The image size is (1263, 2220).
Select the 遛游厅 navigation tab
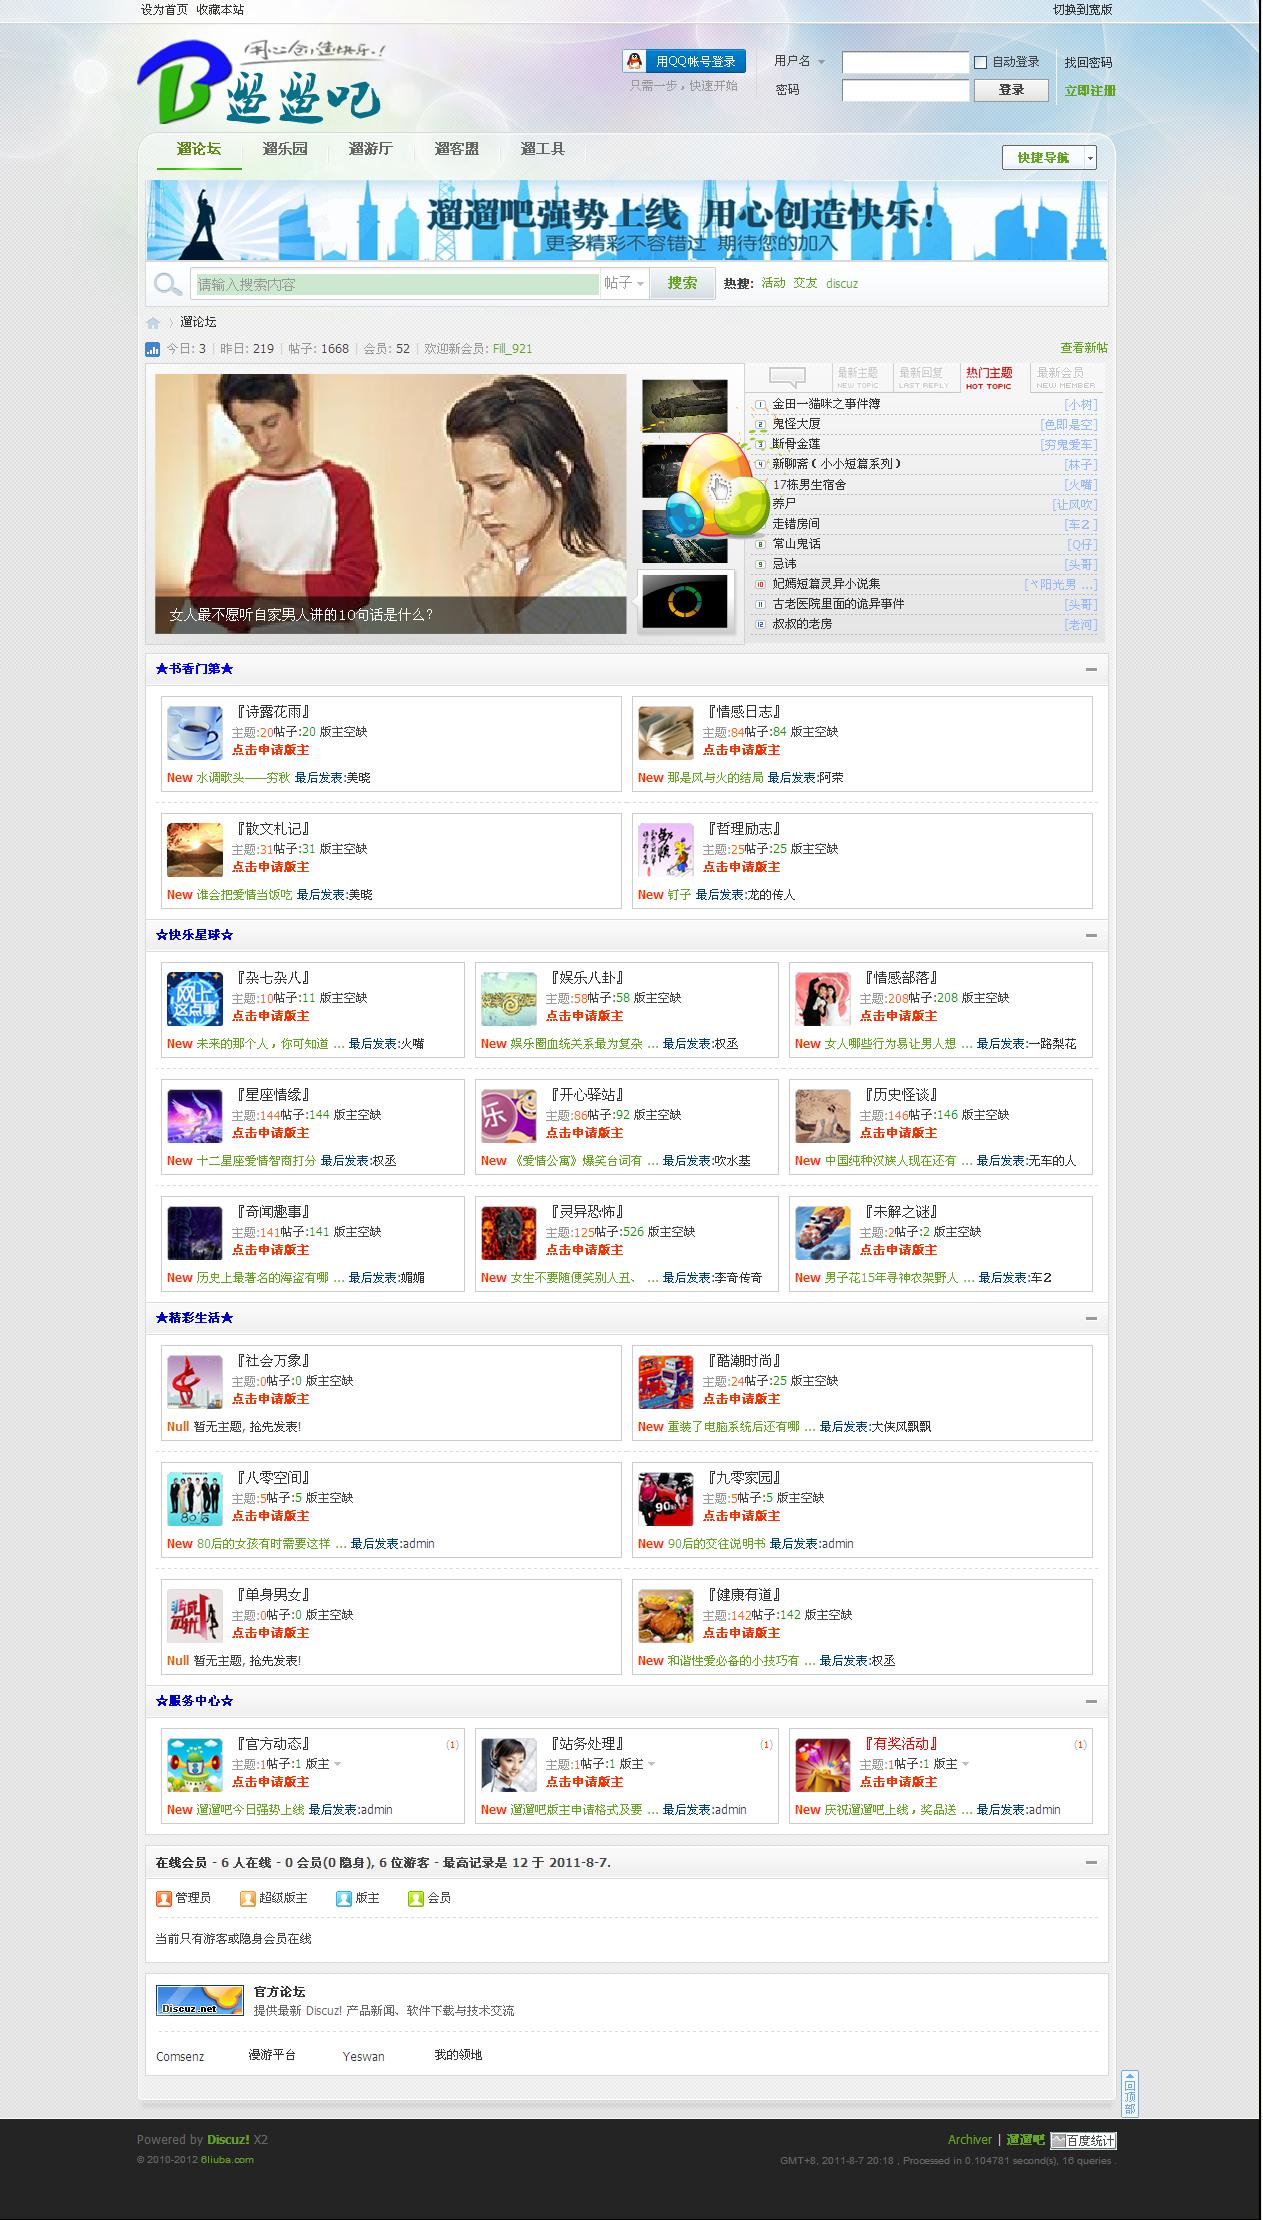click(x=371, y=150)
